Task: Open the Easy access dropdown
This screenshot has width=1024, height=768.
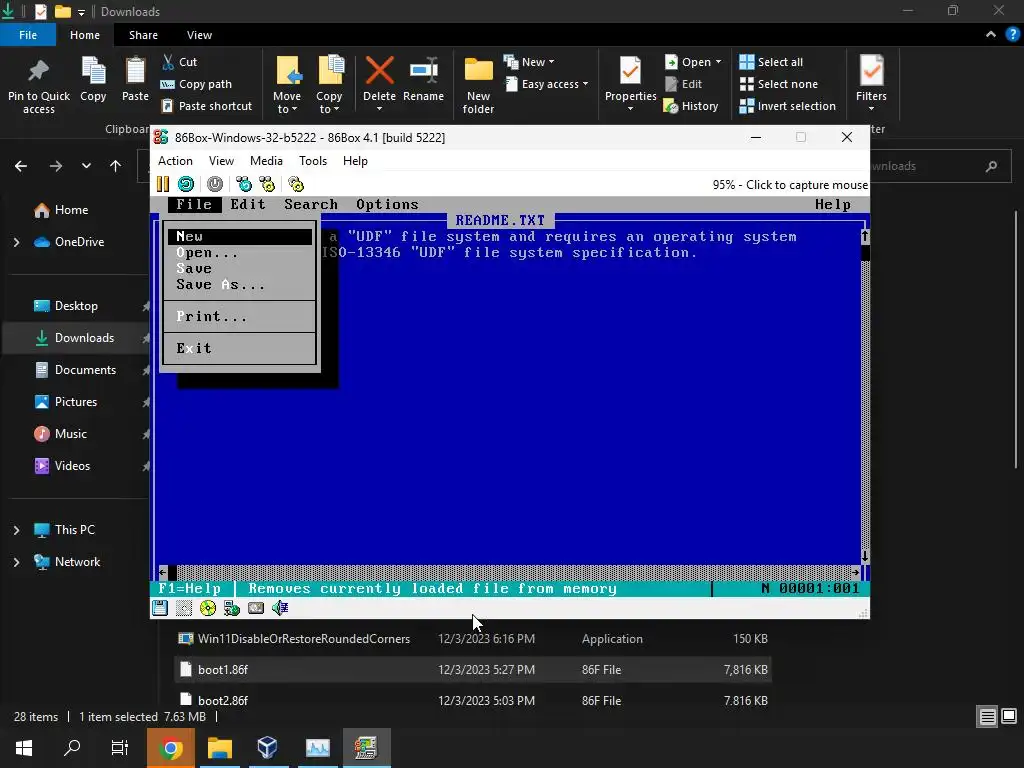Action: [547, 84]
